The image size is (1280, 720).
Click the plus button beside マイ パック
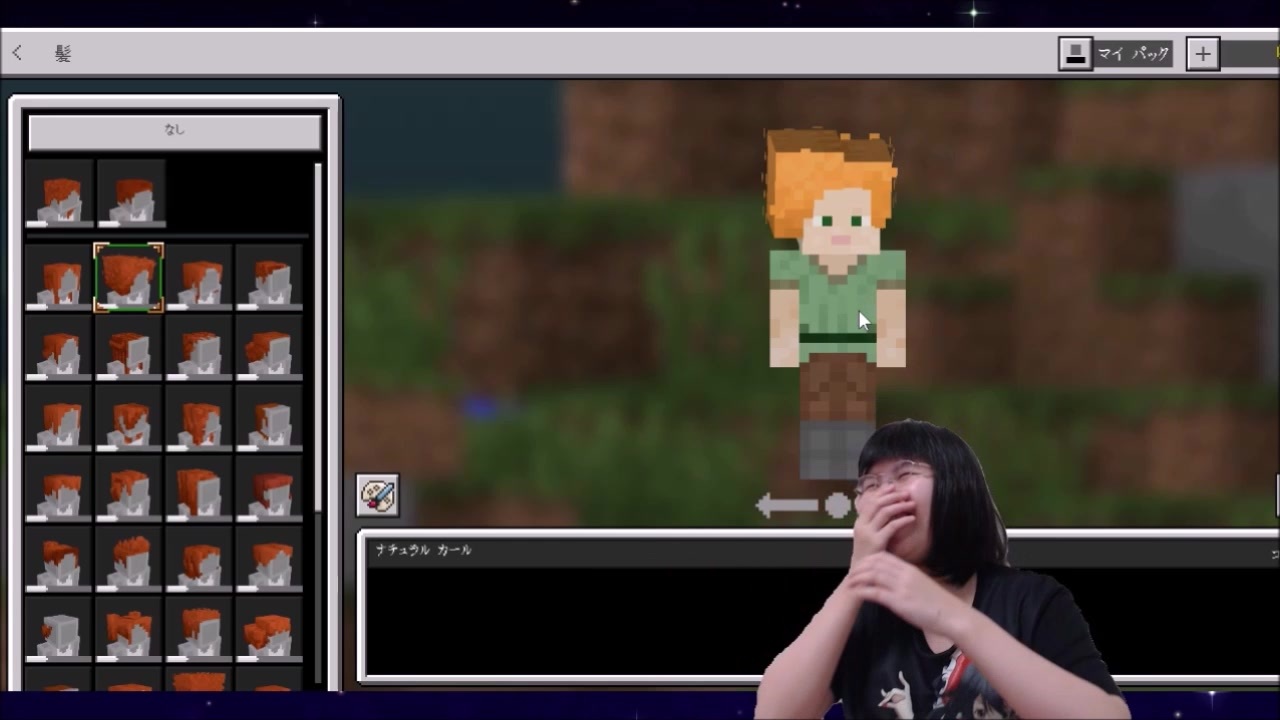(x=1202, y=54)
